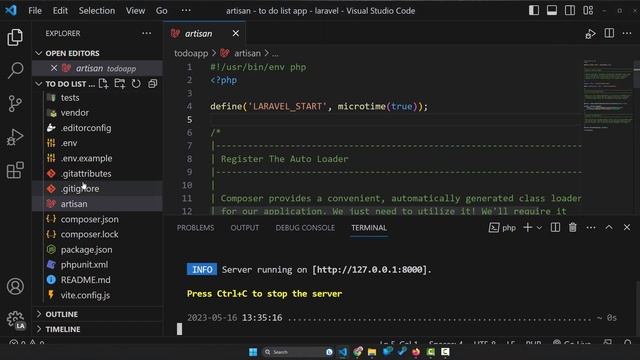This screenshot has width=640, height=360.
Task: Select the php terminal instance
Action: [502, 227]
